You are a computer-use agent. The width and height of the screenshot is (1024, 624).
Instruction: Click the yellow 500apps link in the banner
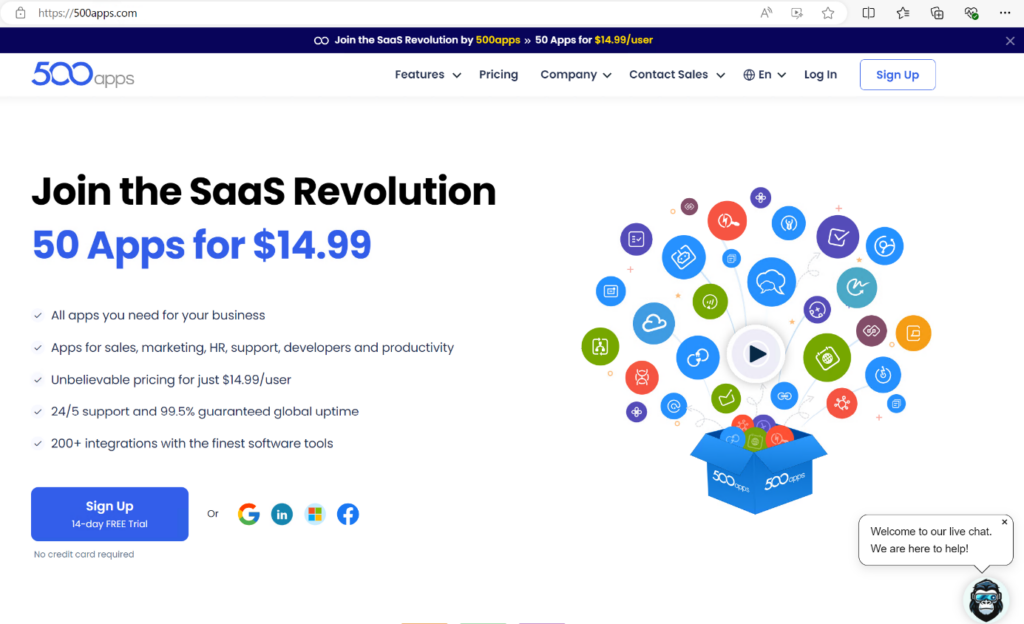(498, 40)
